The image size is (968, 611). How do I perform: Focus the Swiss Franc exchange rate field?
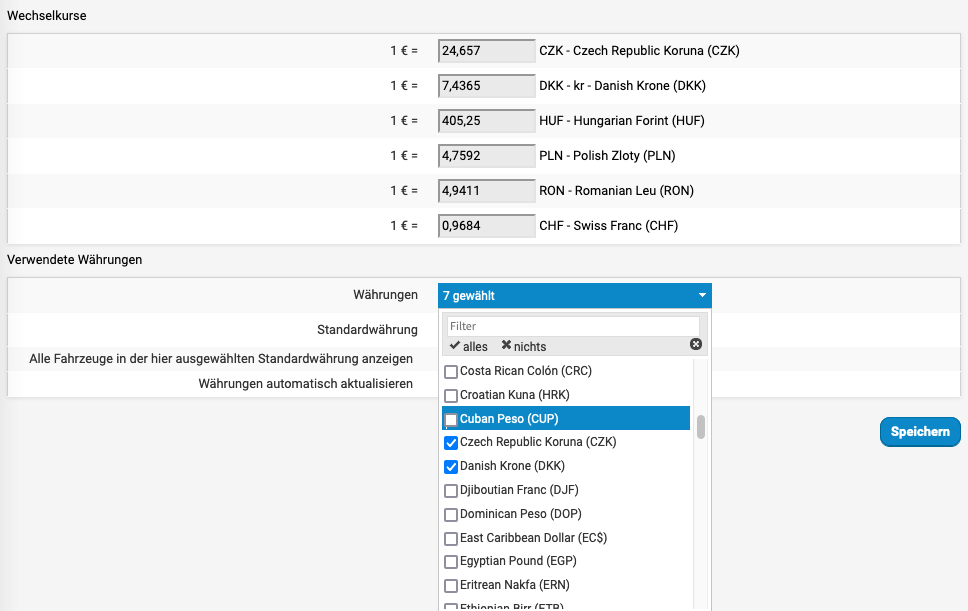click(x=487, y=226)
